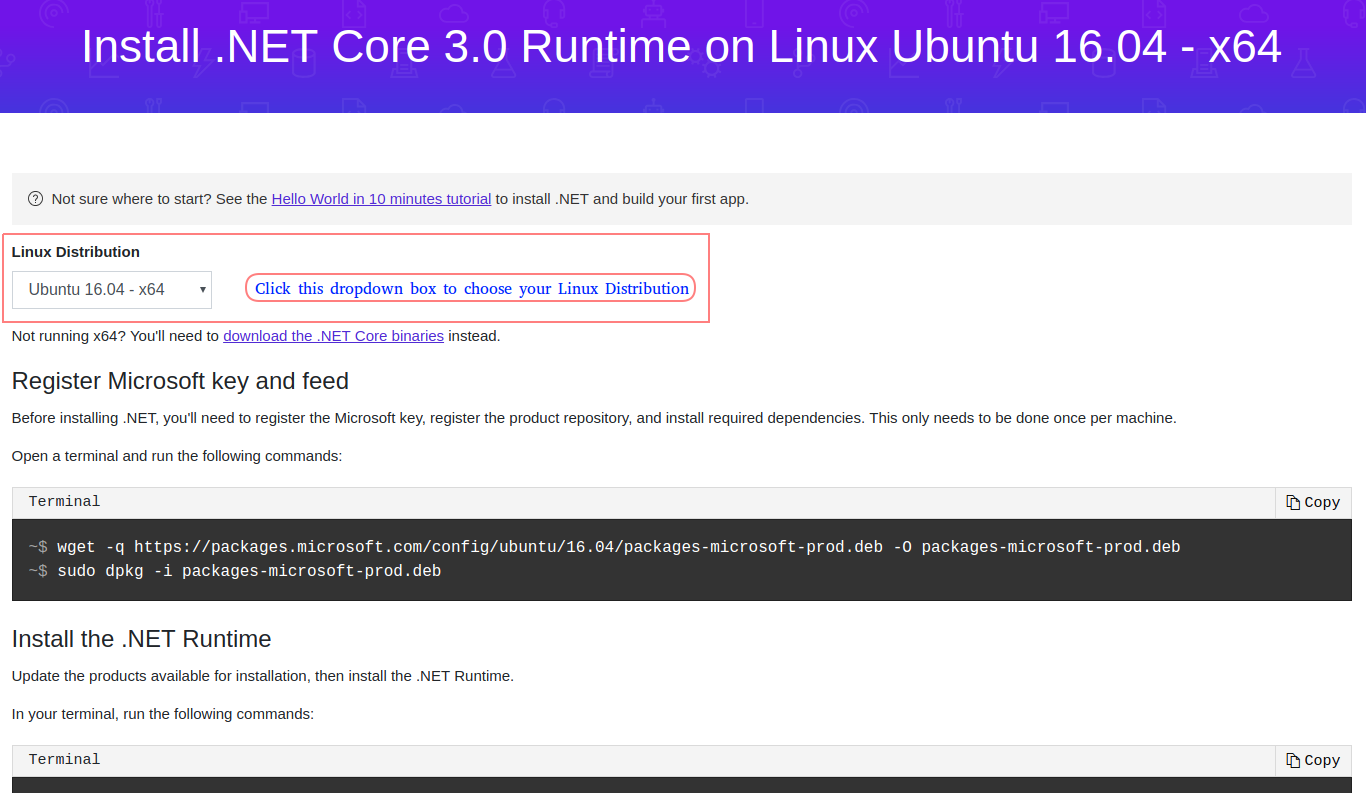Screen dimensions: 1366x793
Task: Select the distribution combo box showing Ubuntu 16.04
Action: (111, 289)
